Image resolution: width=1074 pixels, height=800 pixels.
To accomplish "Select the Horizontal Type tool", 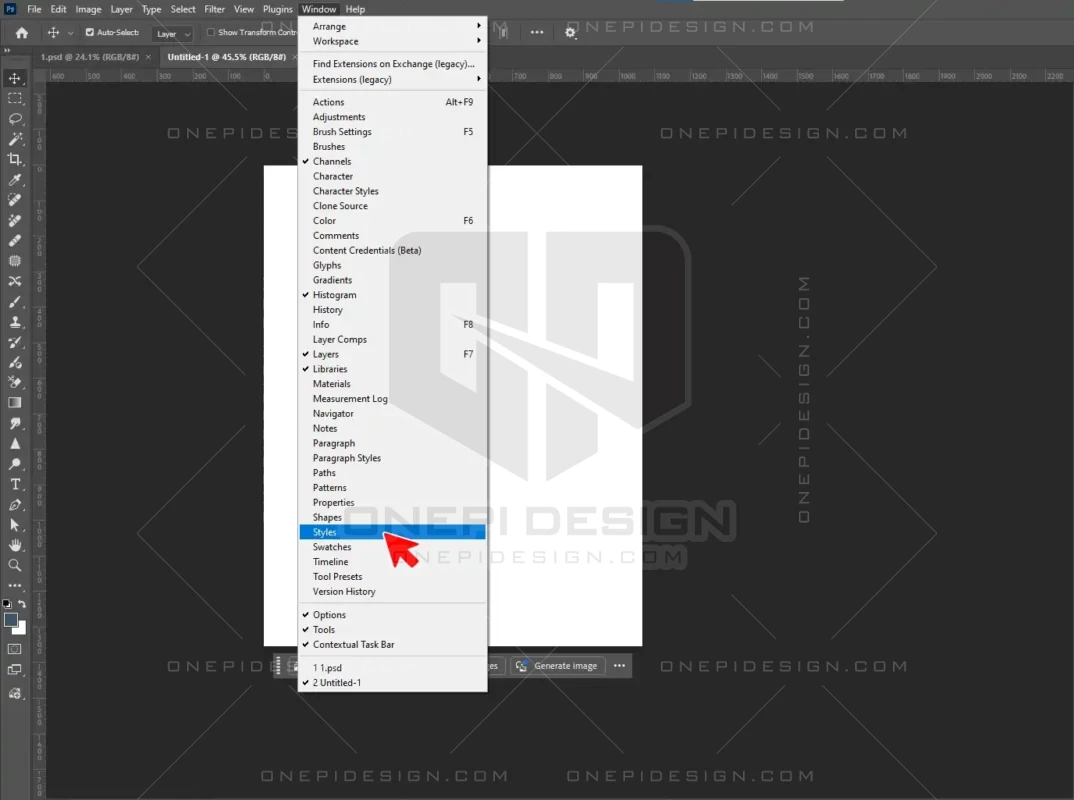I will click(x=15, y=484).
